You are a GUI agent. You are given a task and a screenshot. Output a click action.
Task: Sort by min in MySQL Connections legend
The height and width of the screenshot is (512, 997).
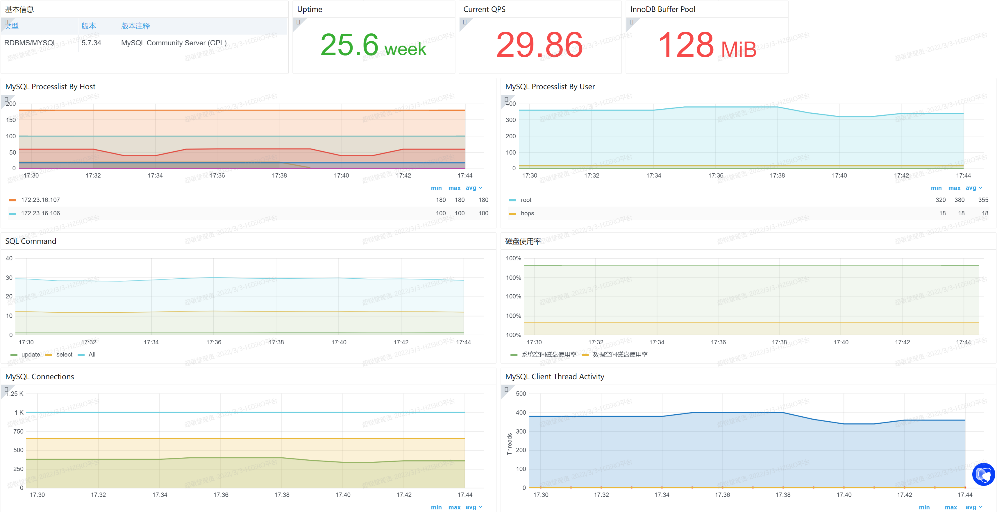pos(436,508)
